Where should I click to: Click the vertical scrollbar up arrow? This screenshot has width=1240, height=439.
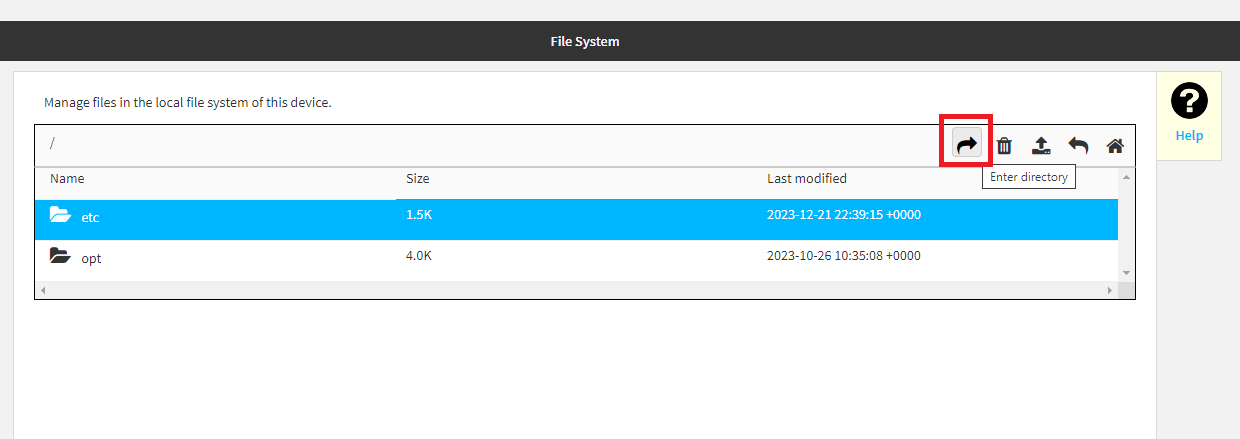pyautogui.click(x=1126, y=177)
